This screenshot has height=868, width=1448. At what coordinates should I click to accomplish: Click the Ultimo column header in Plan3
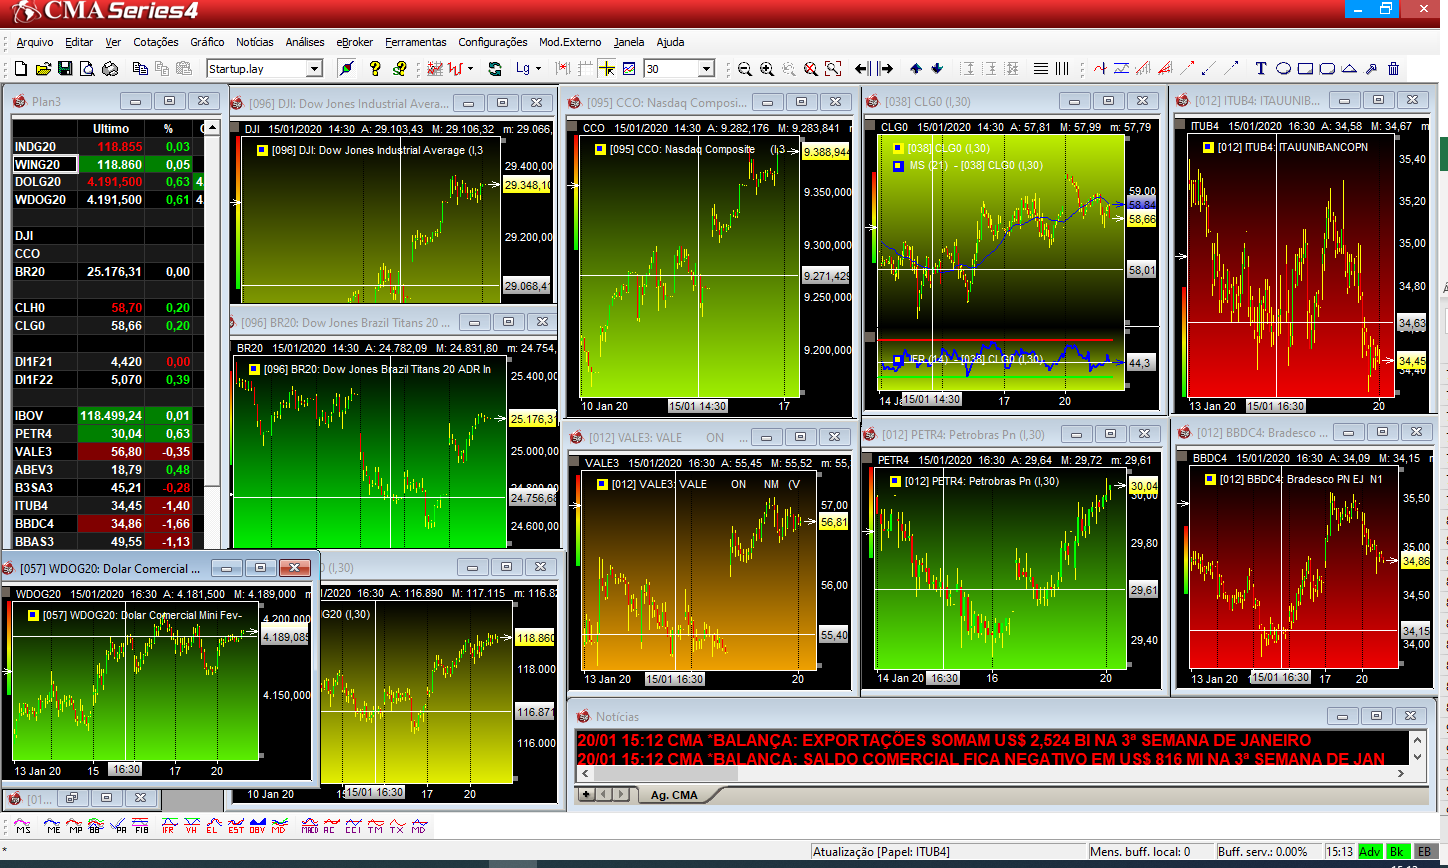111,129
